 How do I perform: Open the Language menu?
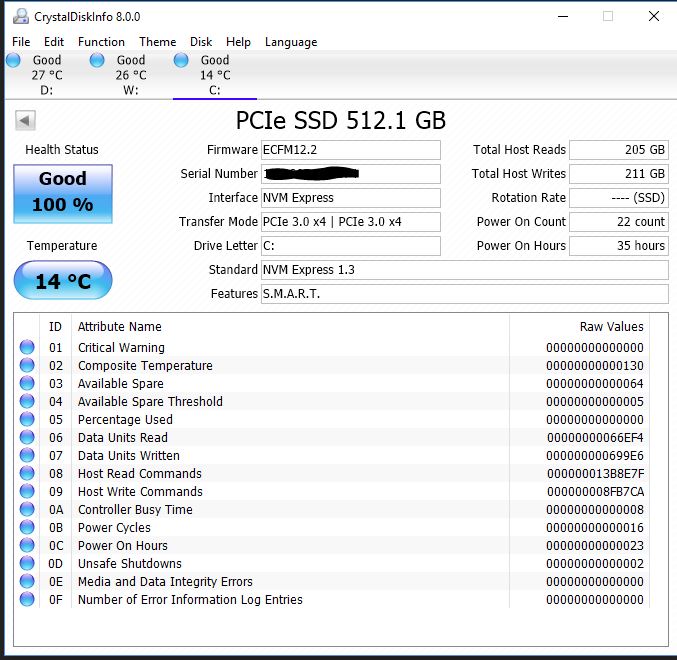291,42
